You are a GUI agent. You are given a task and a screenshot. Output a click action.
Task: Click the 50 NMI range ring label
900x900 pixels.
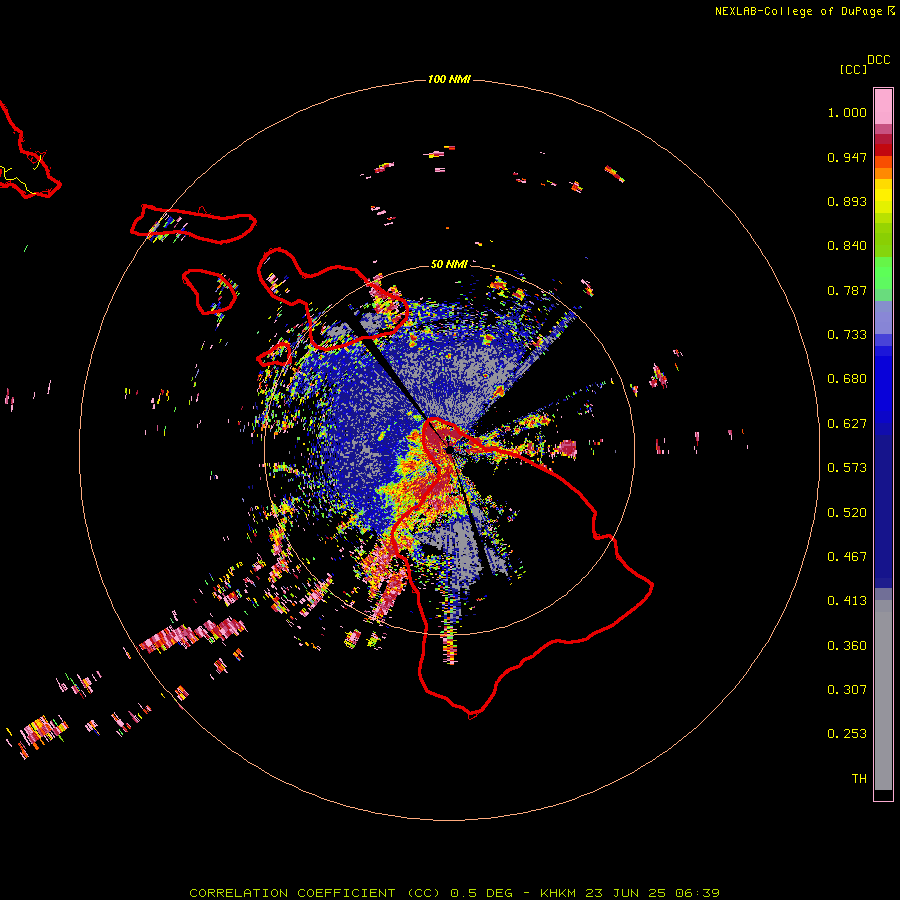pyautogui.click(x=449, y=264)
